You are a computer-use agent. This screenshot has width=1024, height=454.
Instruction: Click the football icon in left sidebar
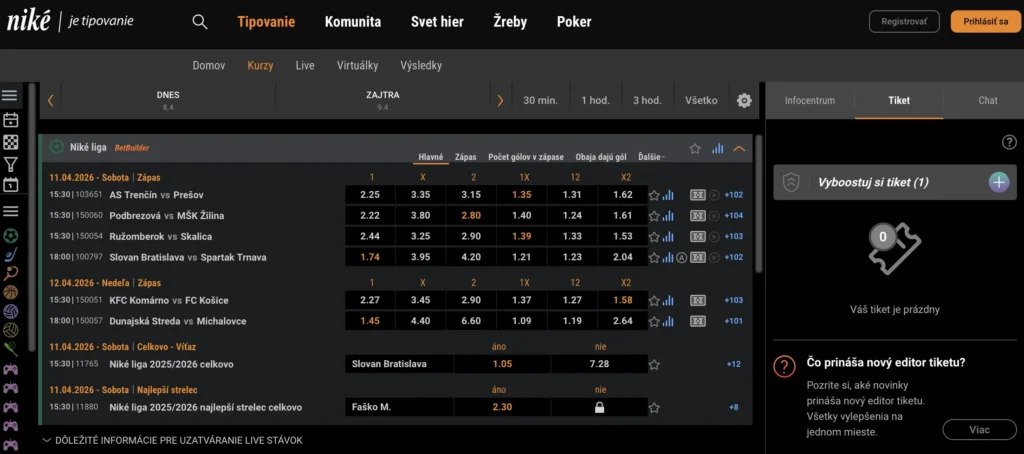[11, 236]
